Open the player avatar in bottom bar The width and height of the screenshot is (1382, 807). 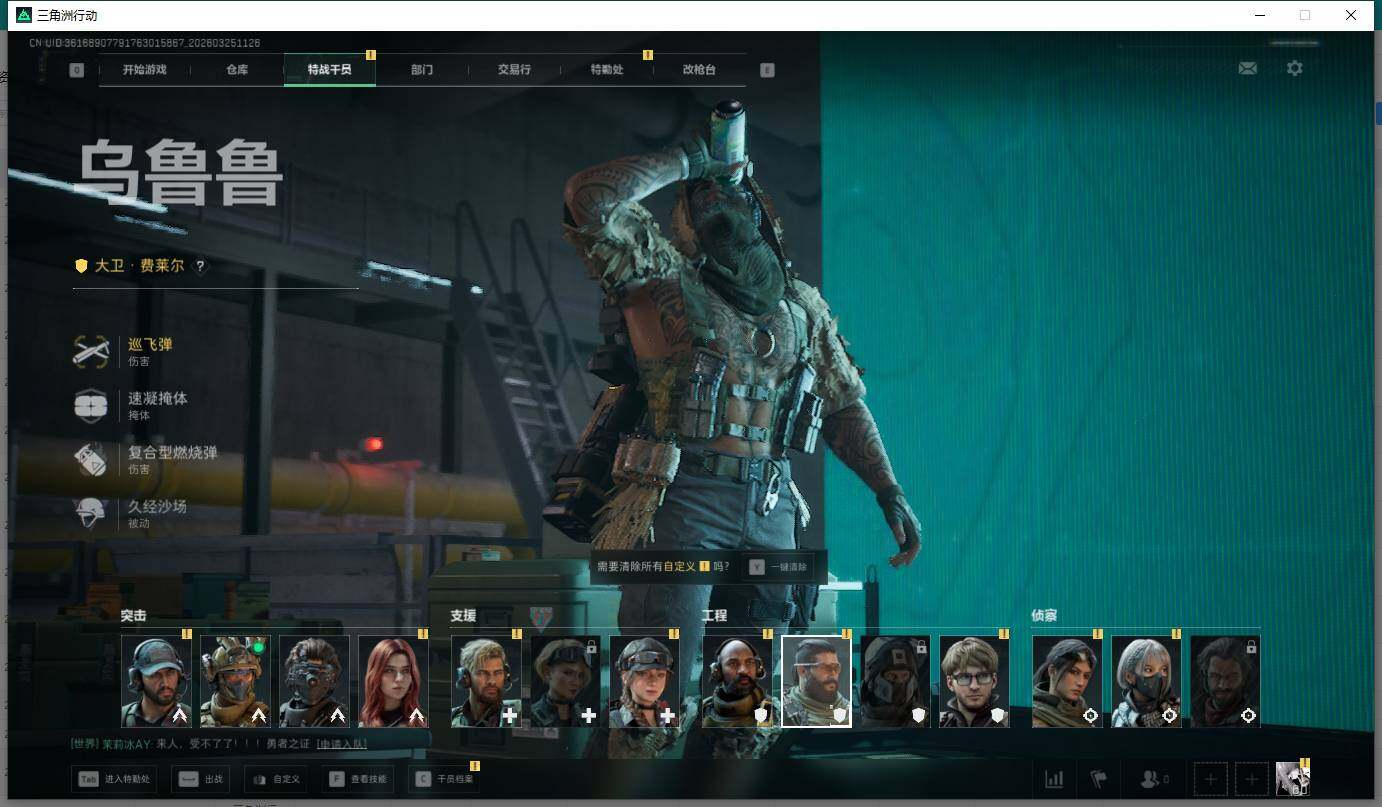(x=1293, y=779)
